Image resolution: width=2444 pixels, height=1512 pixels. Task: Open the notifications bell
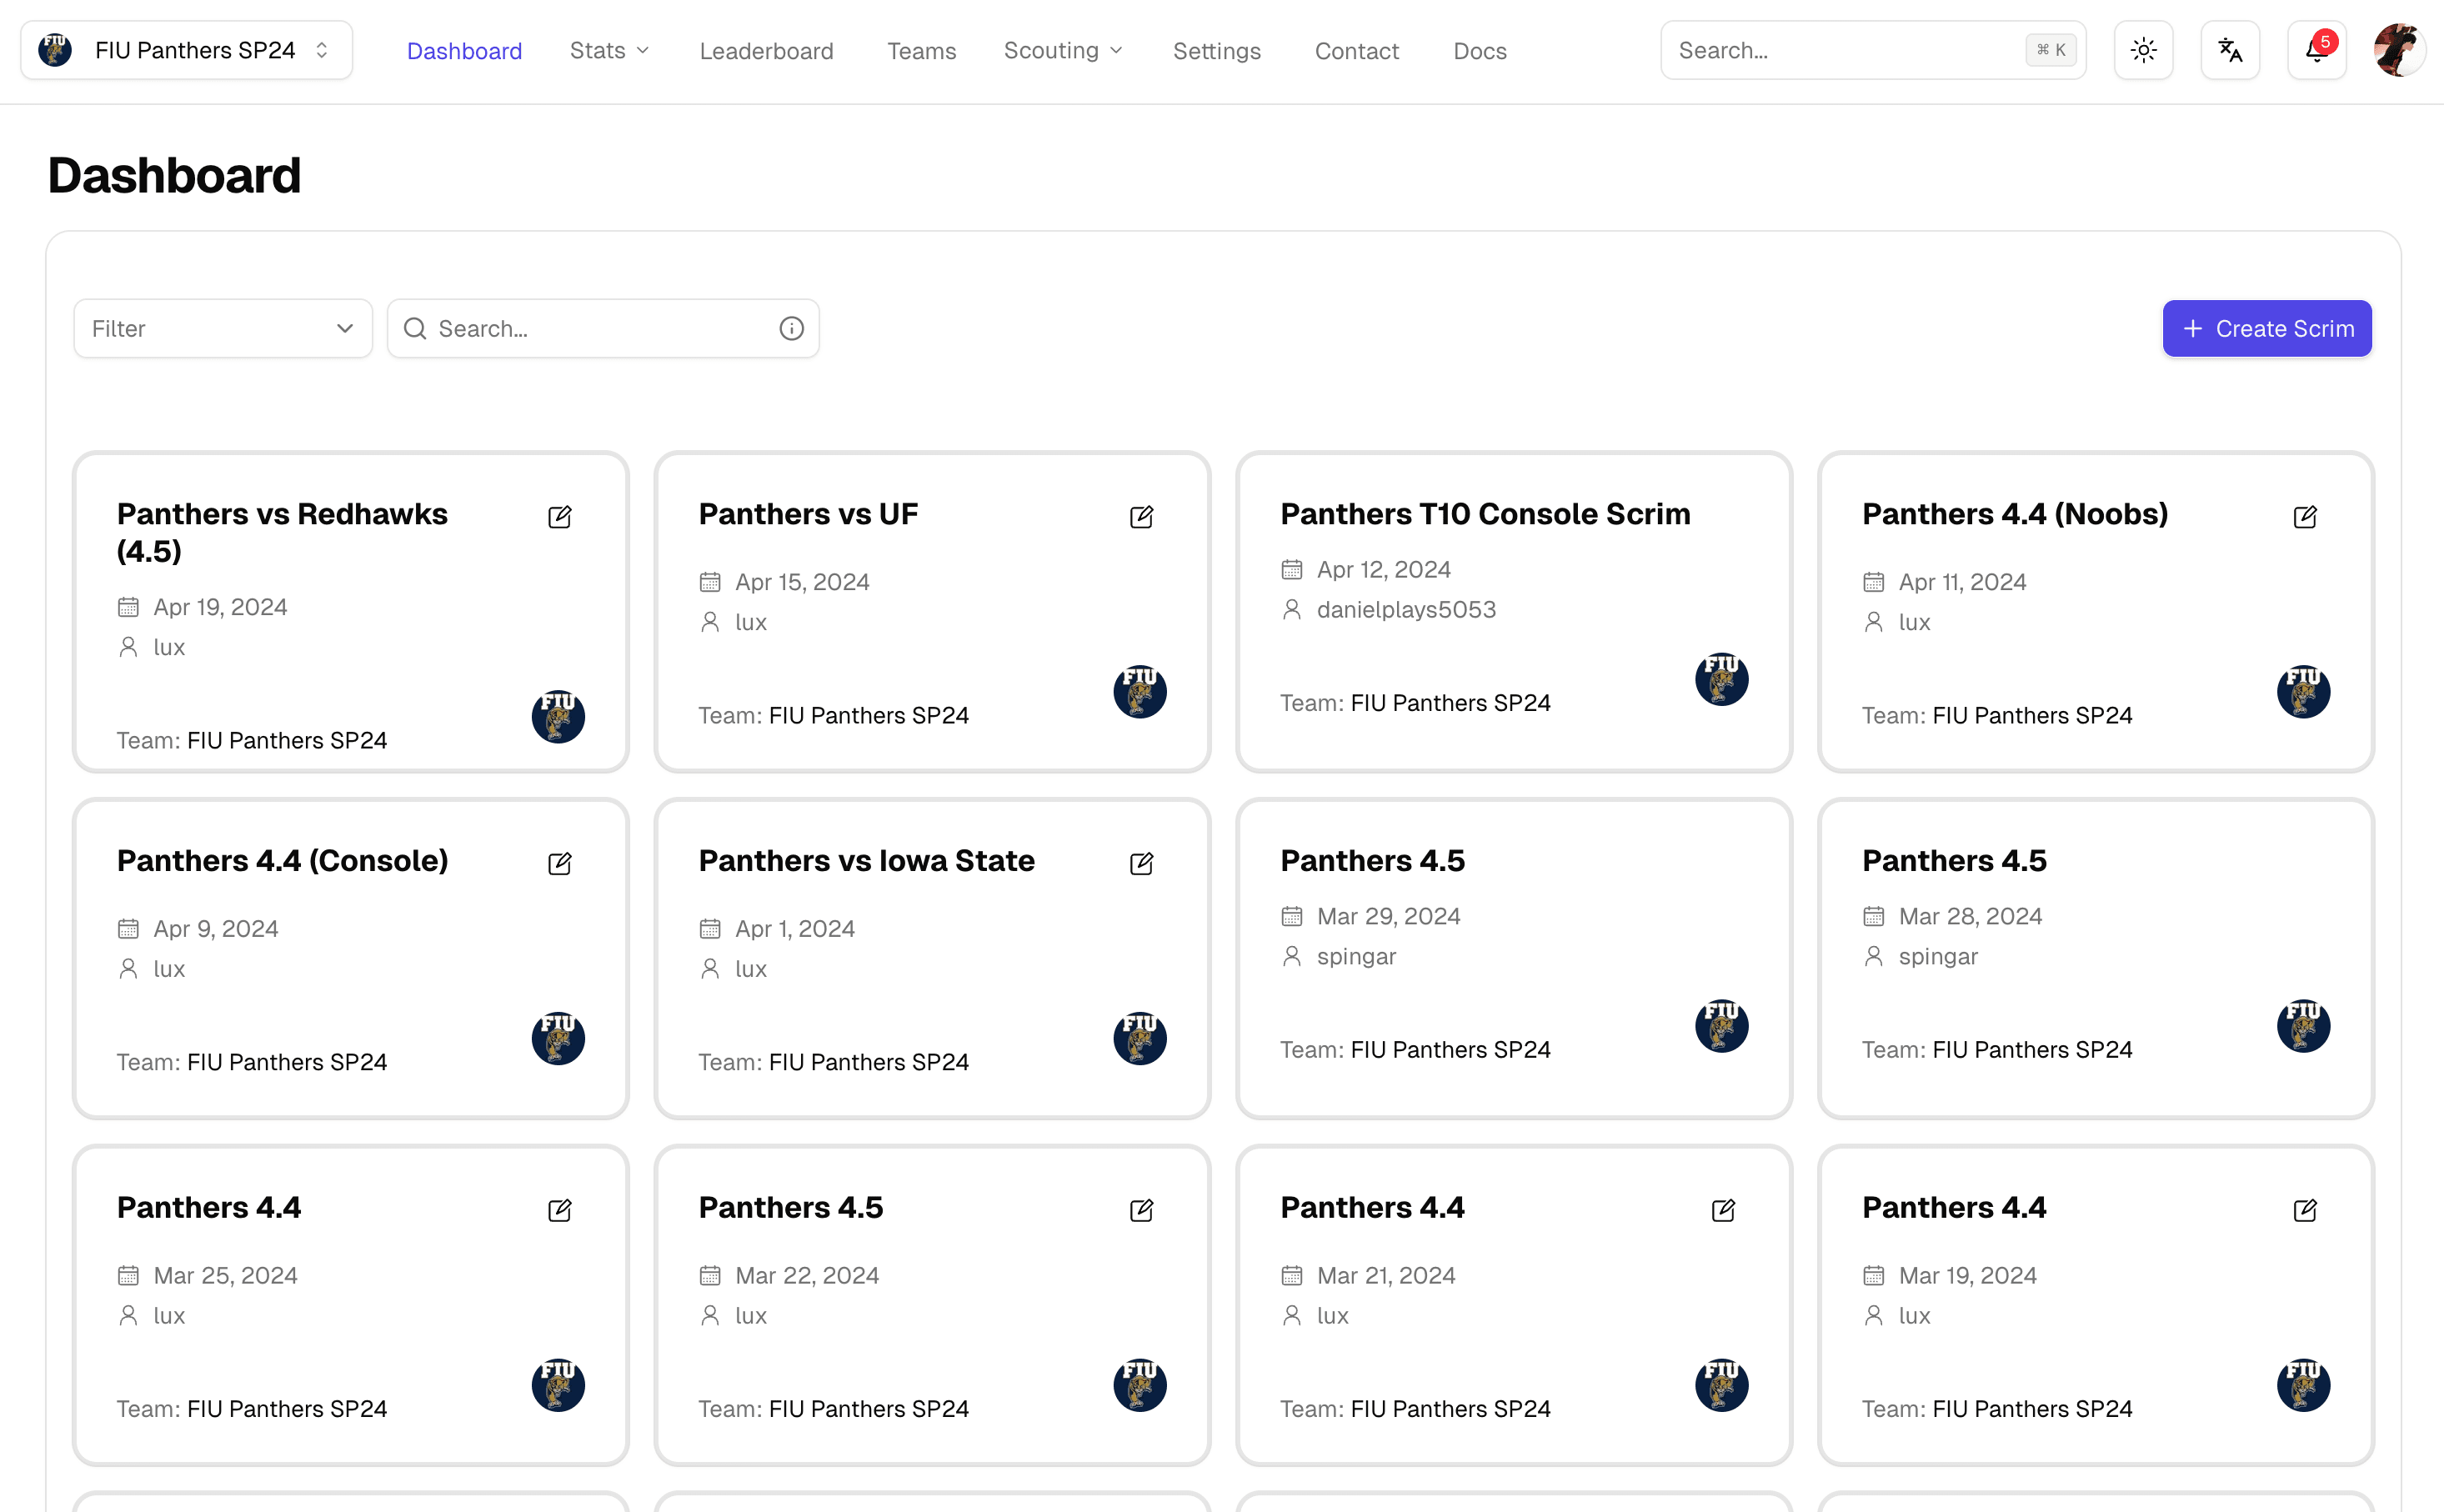2316,49
